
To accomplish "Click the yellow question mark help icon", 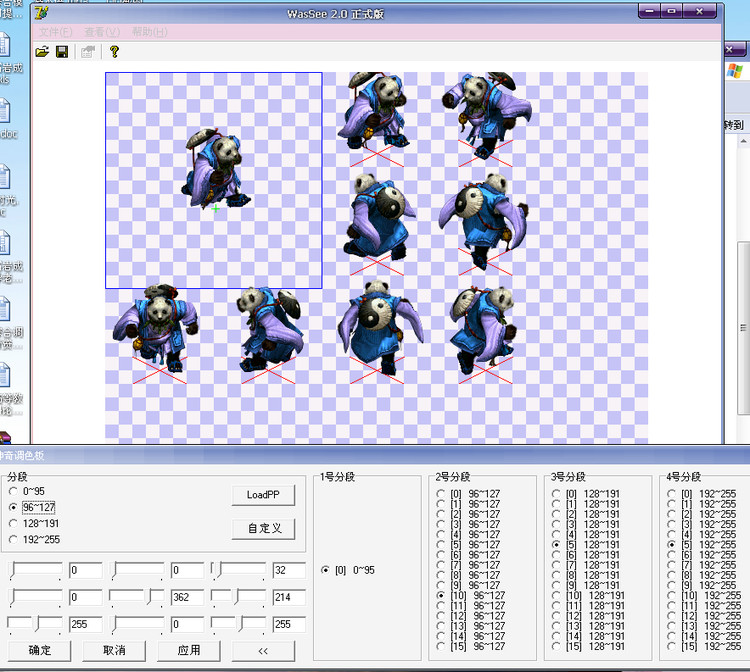I will [114, 51].
